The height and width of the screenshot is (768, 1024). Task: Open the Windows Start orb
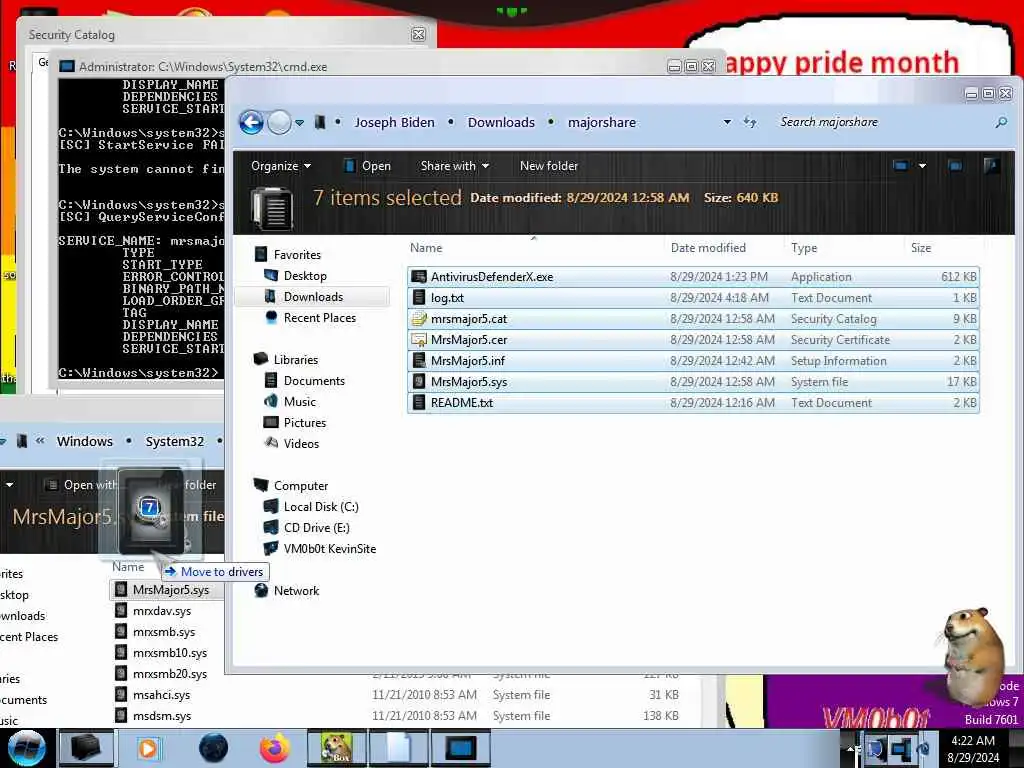pyautogui.click(x=26, y=748)
